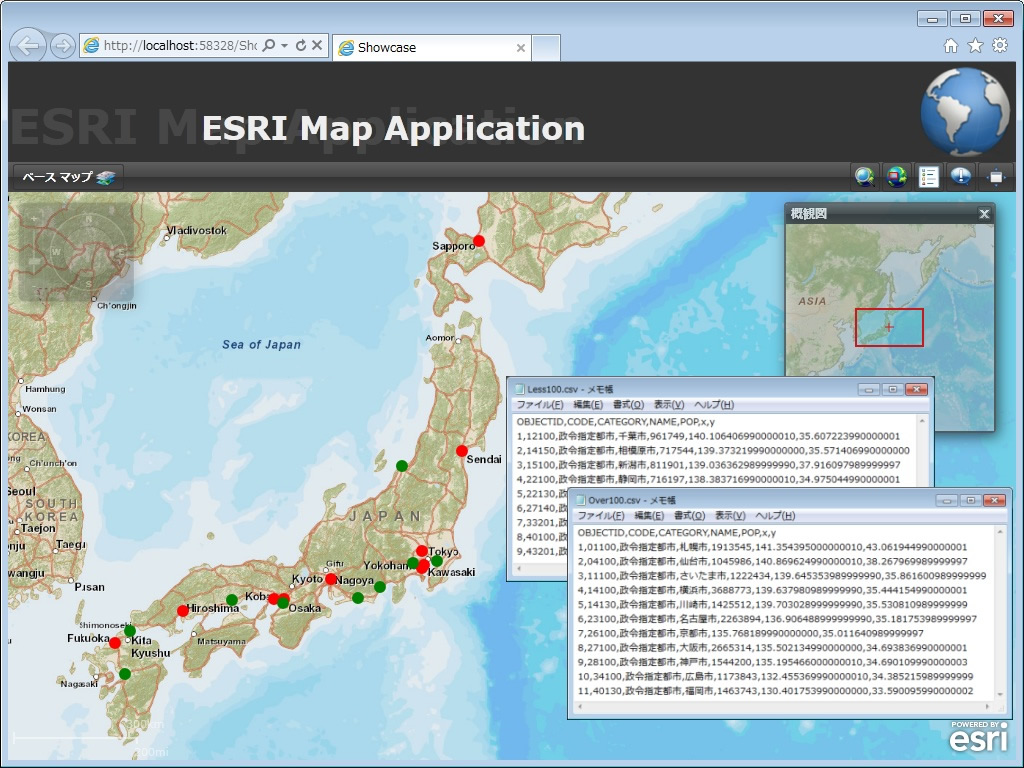Open 書式(O) menu in Over100.csv Notepad
Screen dimensions: 1024x768
pos(690,516)
